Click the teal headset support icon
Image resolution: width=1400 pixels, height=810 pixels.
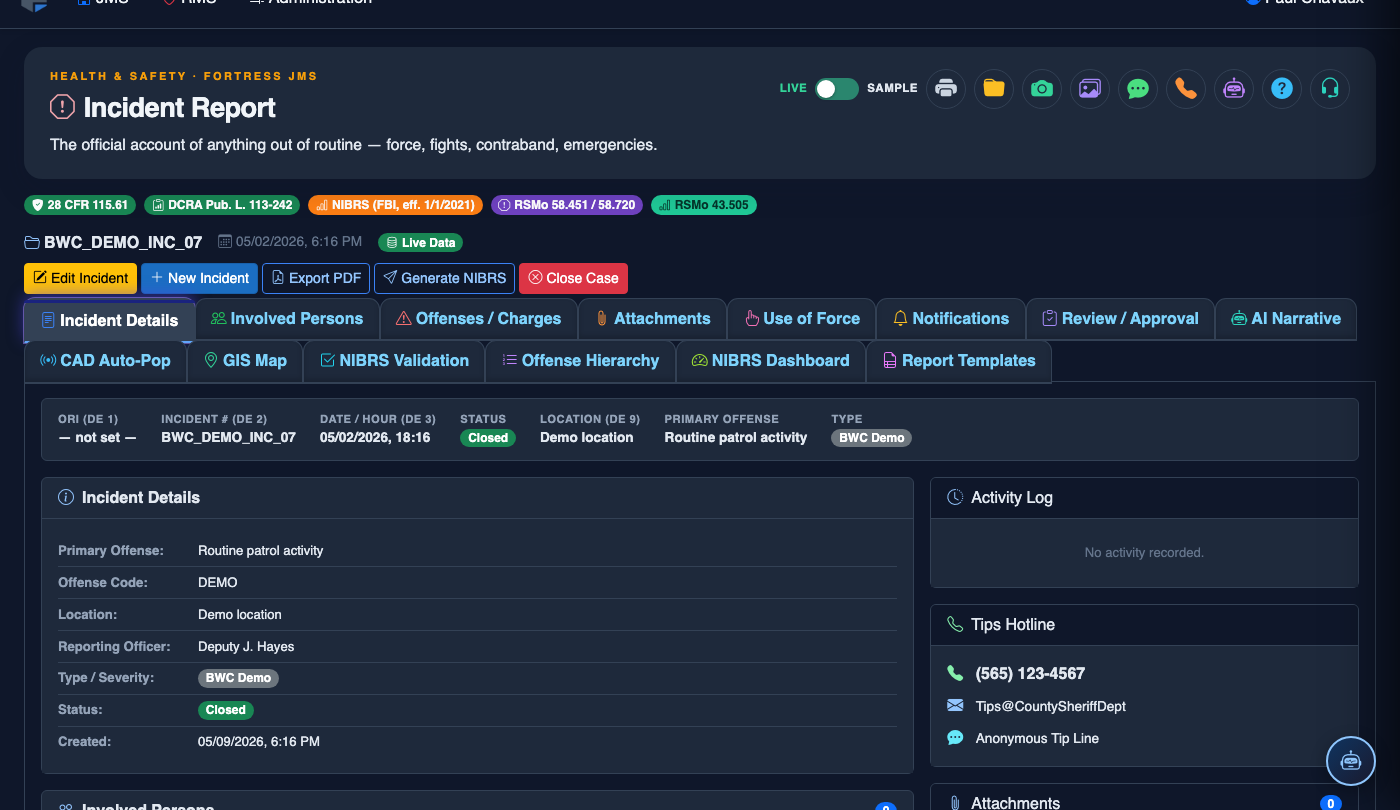[1330, 88]
